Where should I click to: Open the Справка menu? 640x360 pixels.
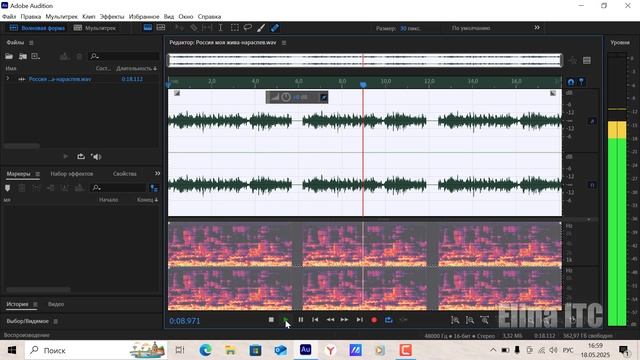(209, 17)
